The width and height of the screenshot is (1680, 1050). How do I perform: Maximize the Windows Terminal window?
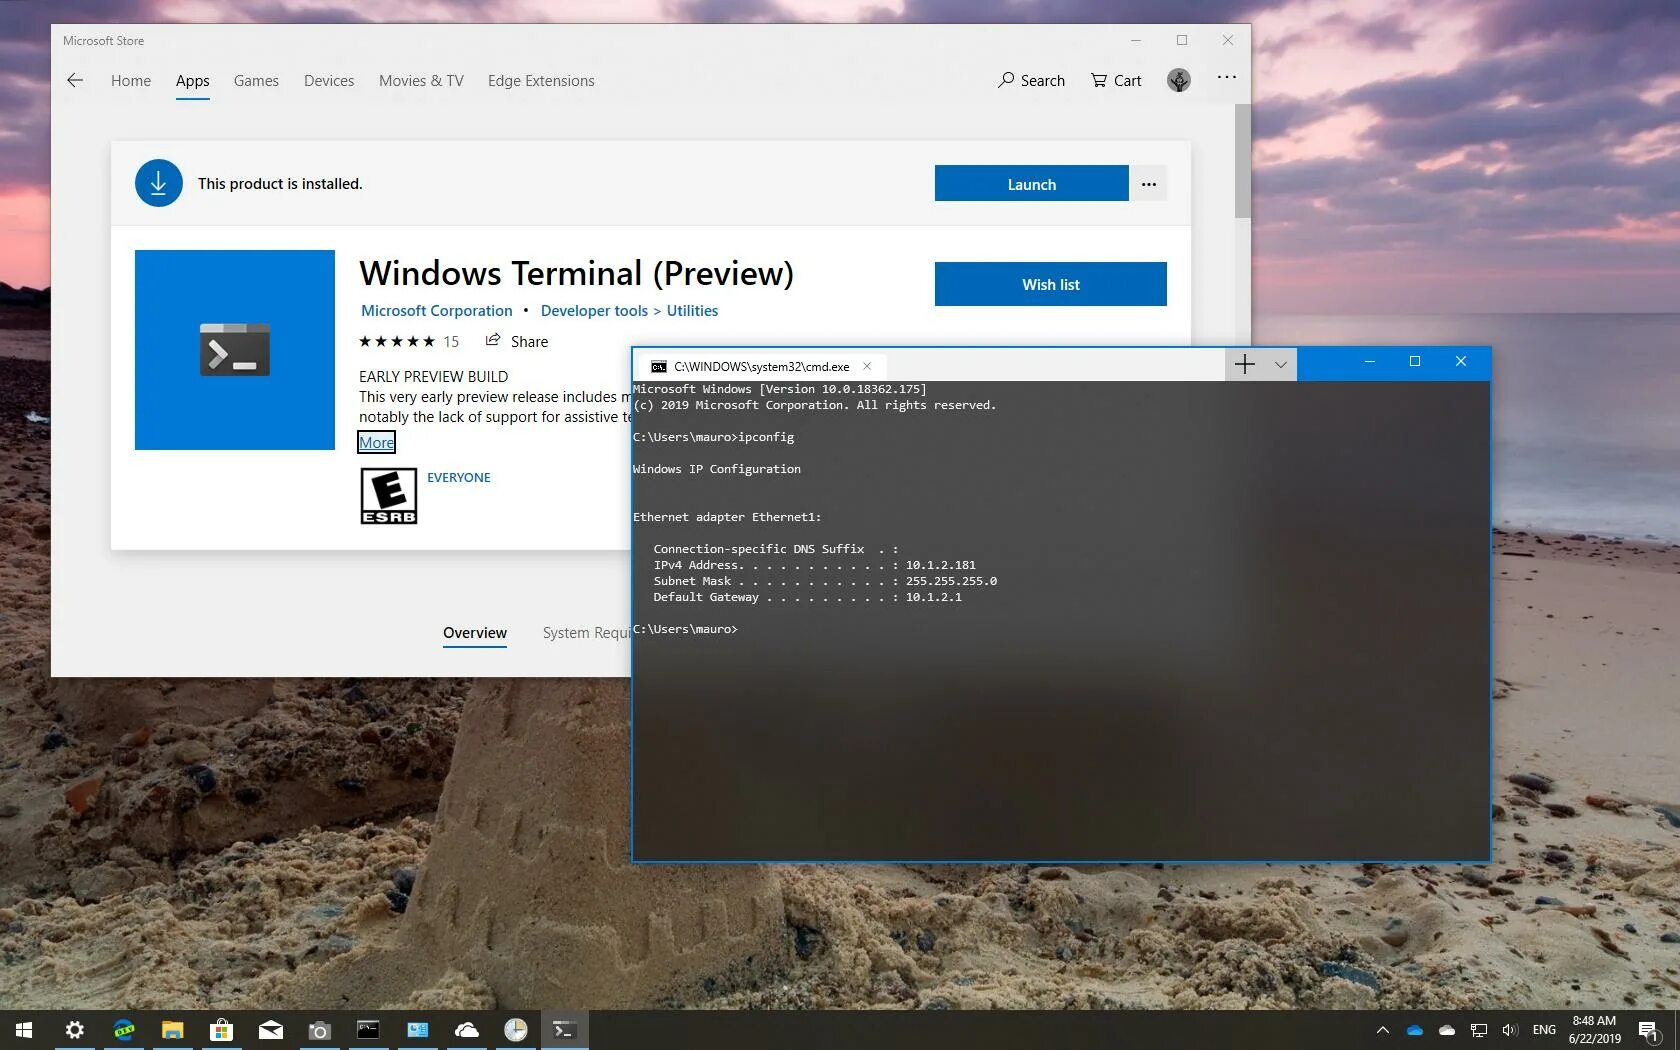1415,361
